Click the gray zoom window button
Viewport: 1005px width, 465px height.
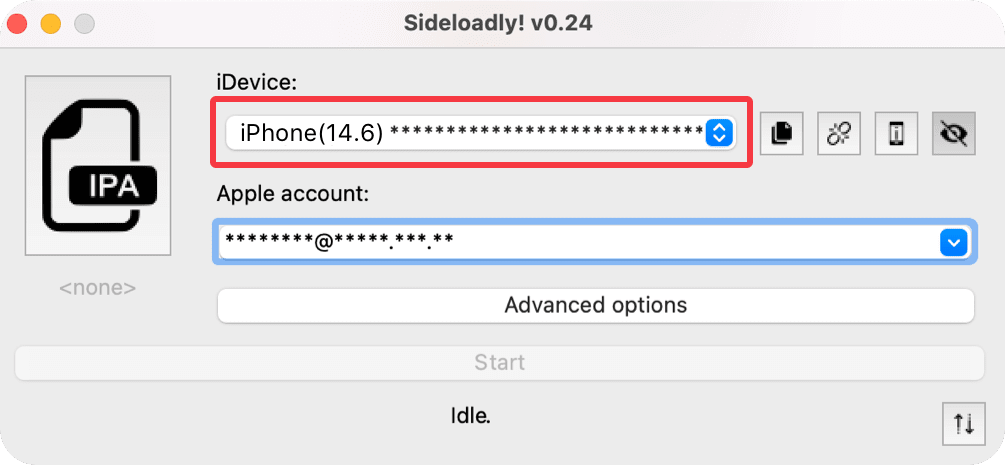(84, 23)
